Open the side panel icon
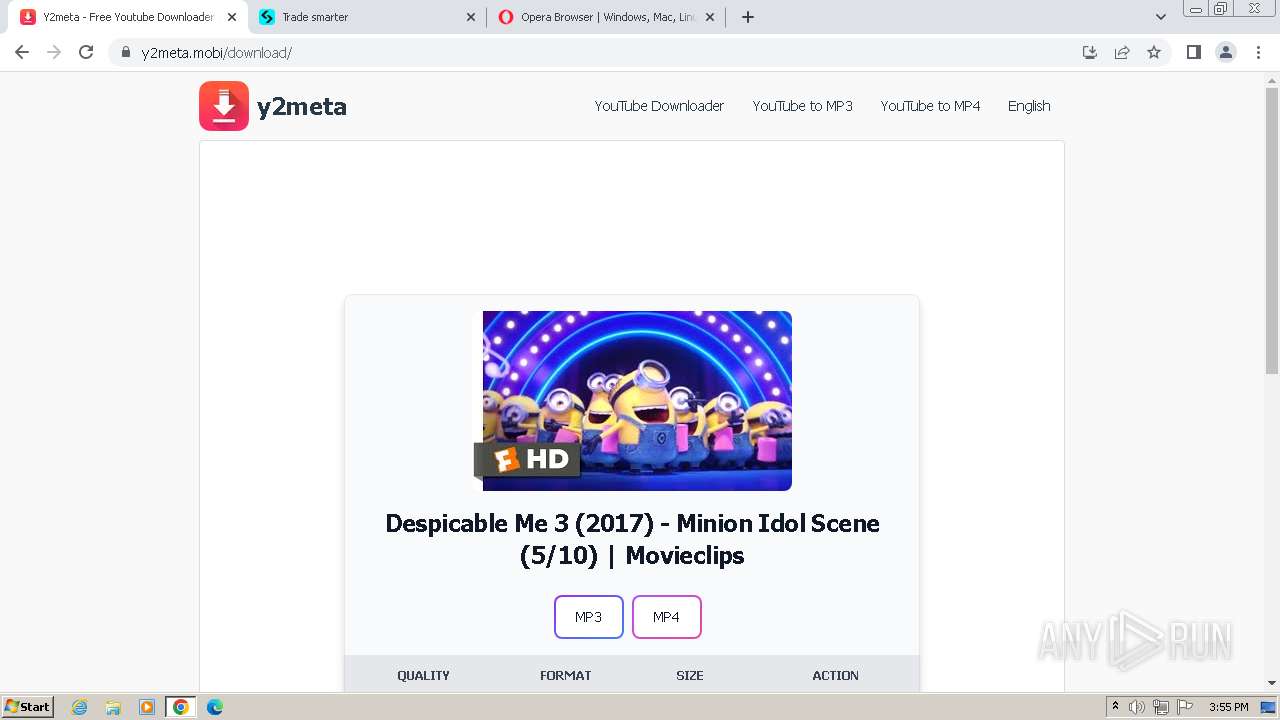Viewport: 1280px width, 720px height. 1194,52
